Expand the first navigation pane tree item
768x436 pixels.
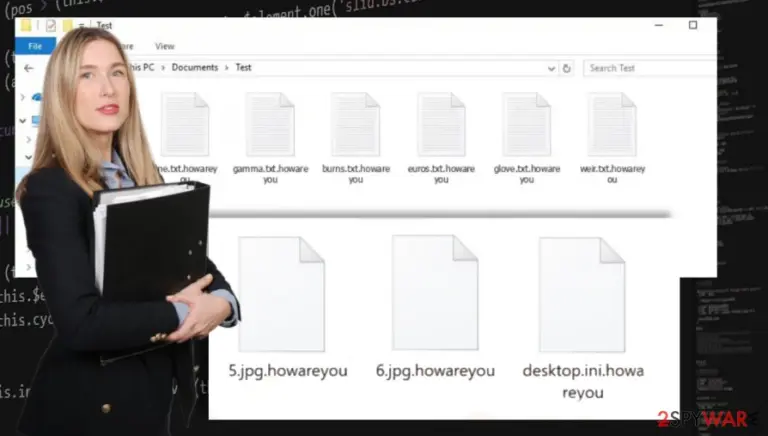tap(23, 97)
